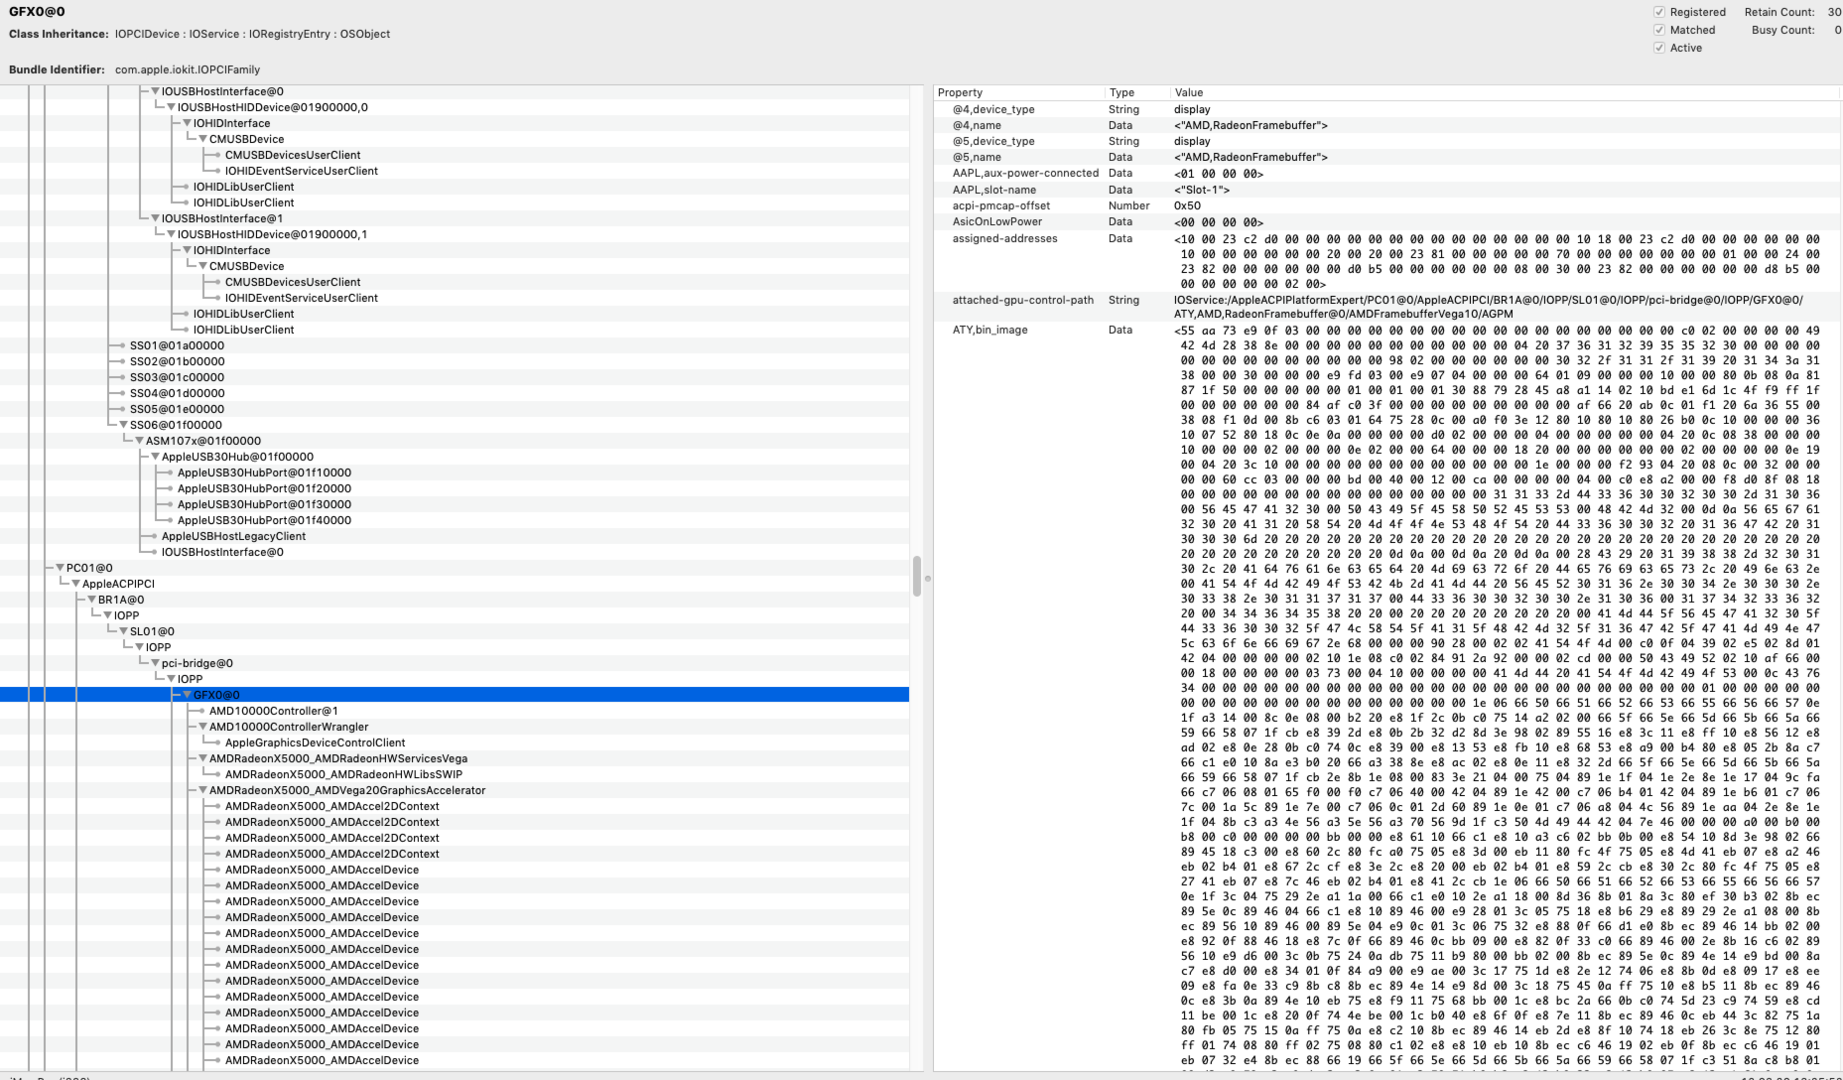Click the registry tree vertical scrollbar
This screenshot has width=1843, height=1080.
917,576
